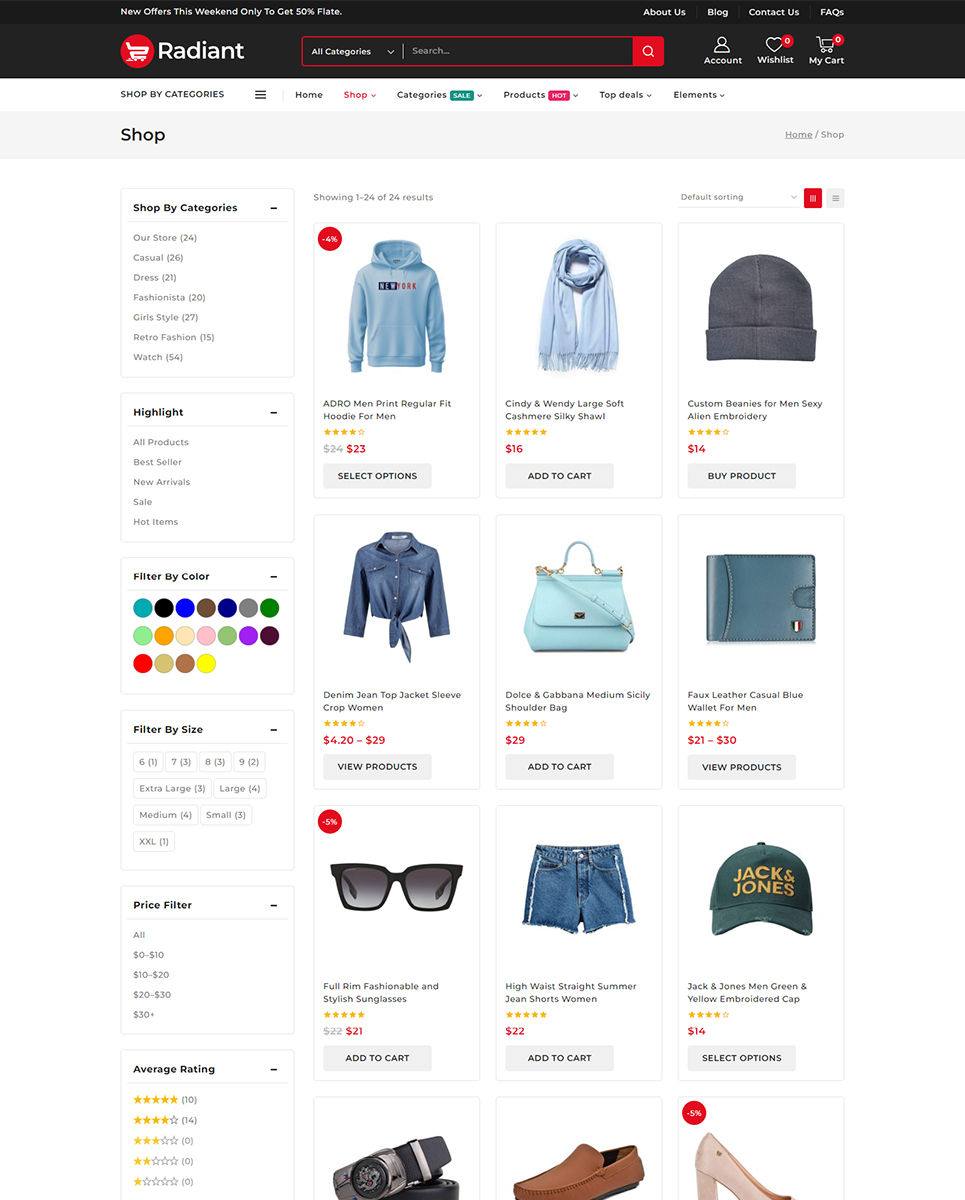This screenshot has width=965, height=1200.
Task: Collapse the Filter By Color panel
Action: click(x=274, y=577)
